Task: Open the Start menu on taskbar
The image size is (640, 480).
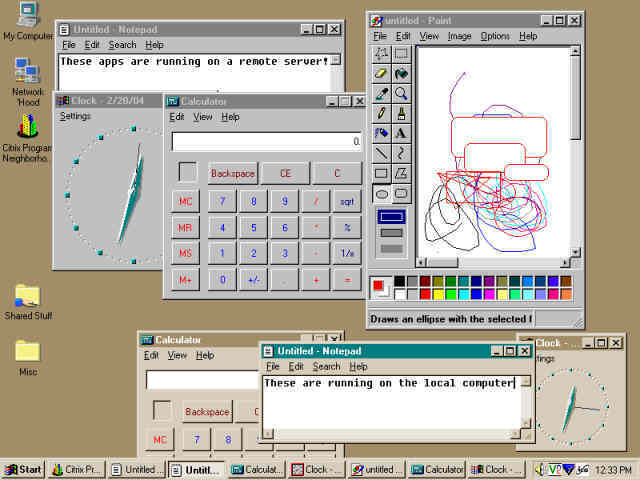Action: [x=24, y=469]
